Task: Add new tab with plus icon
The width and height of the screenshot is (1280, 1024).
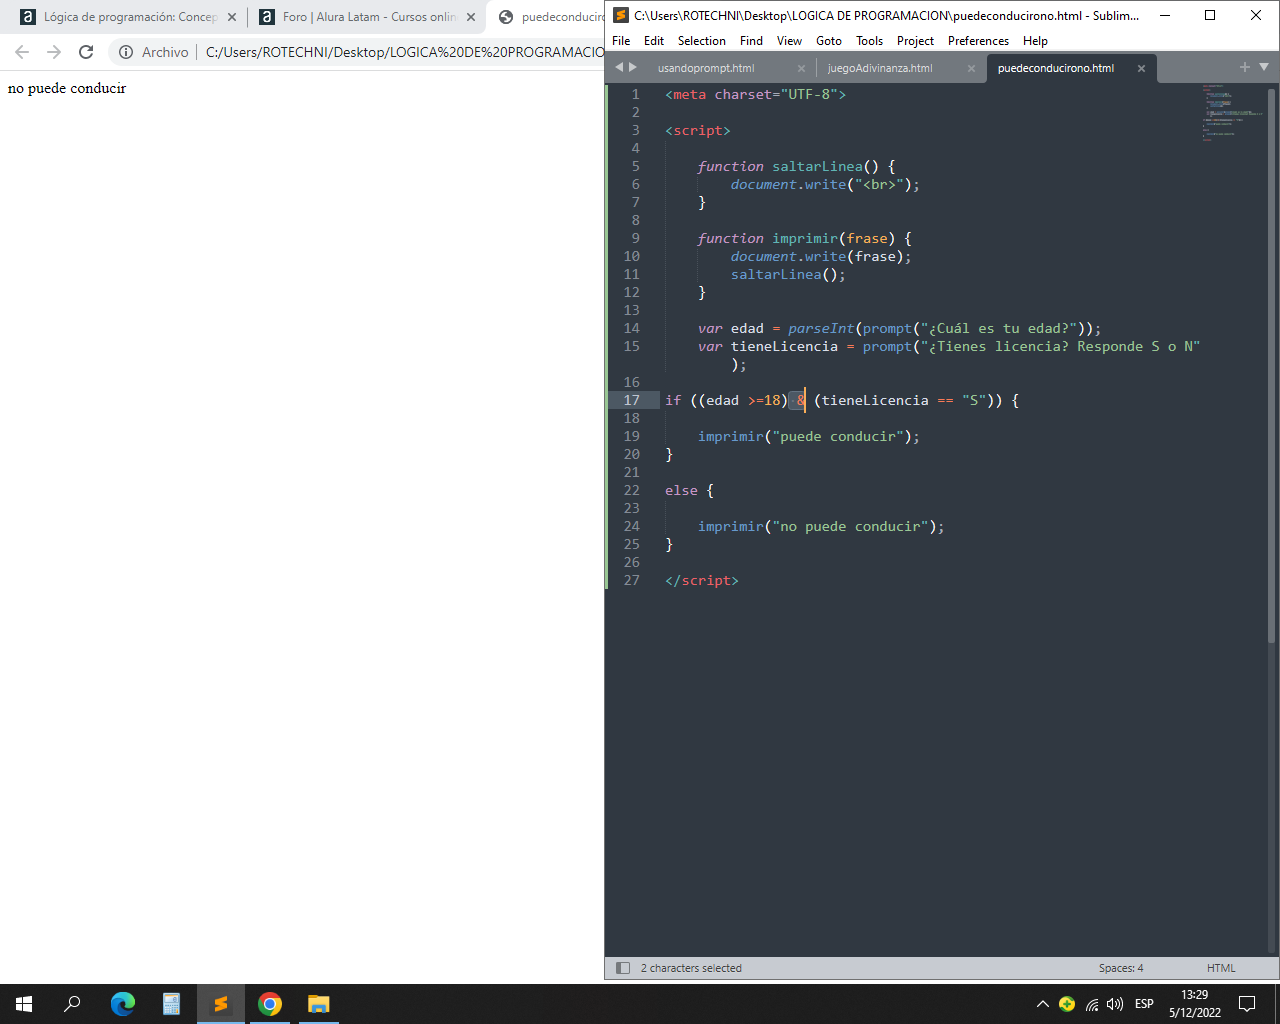Action: [x=1245, y=67]
